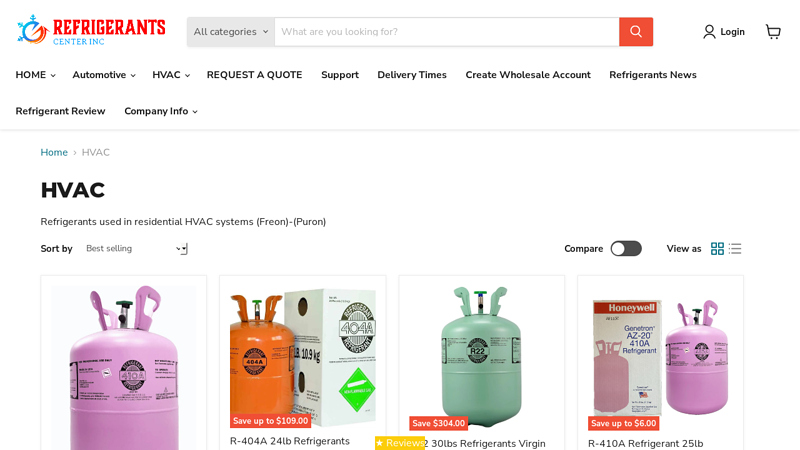Focus the What are you looking for search field
The image size is (800, 450).
[x=447, y=32]
